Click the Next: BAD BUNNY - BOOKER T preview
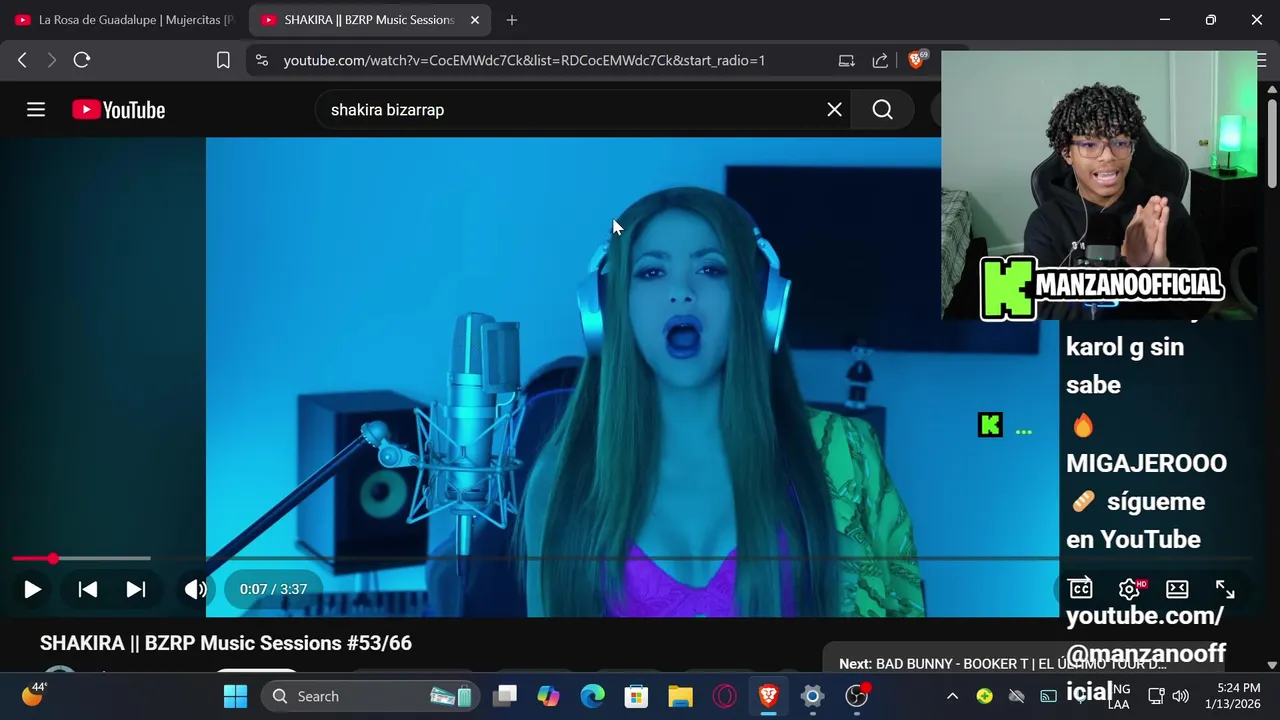The image size is (1280, 720). click(1003, 664)
